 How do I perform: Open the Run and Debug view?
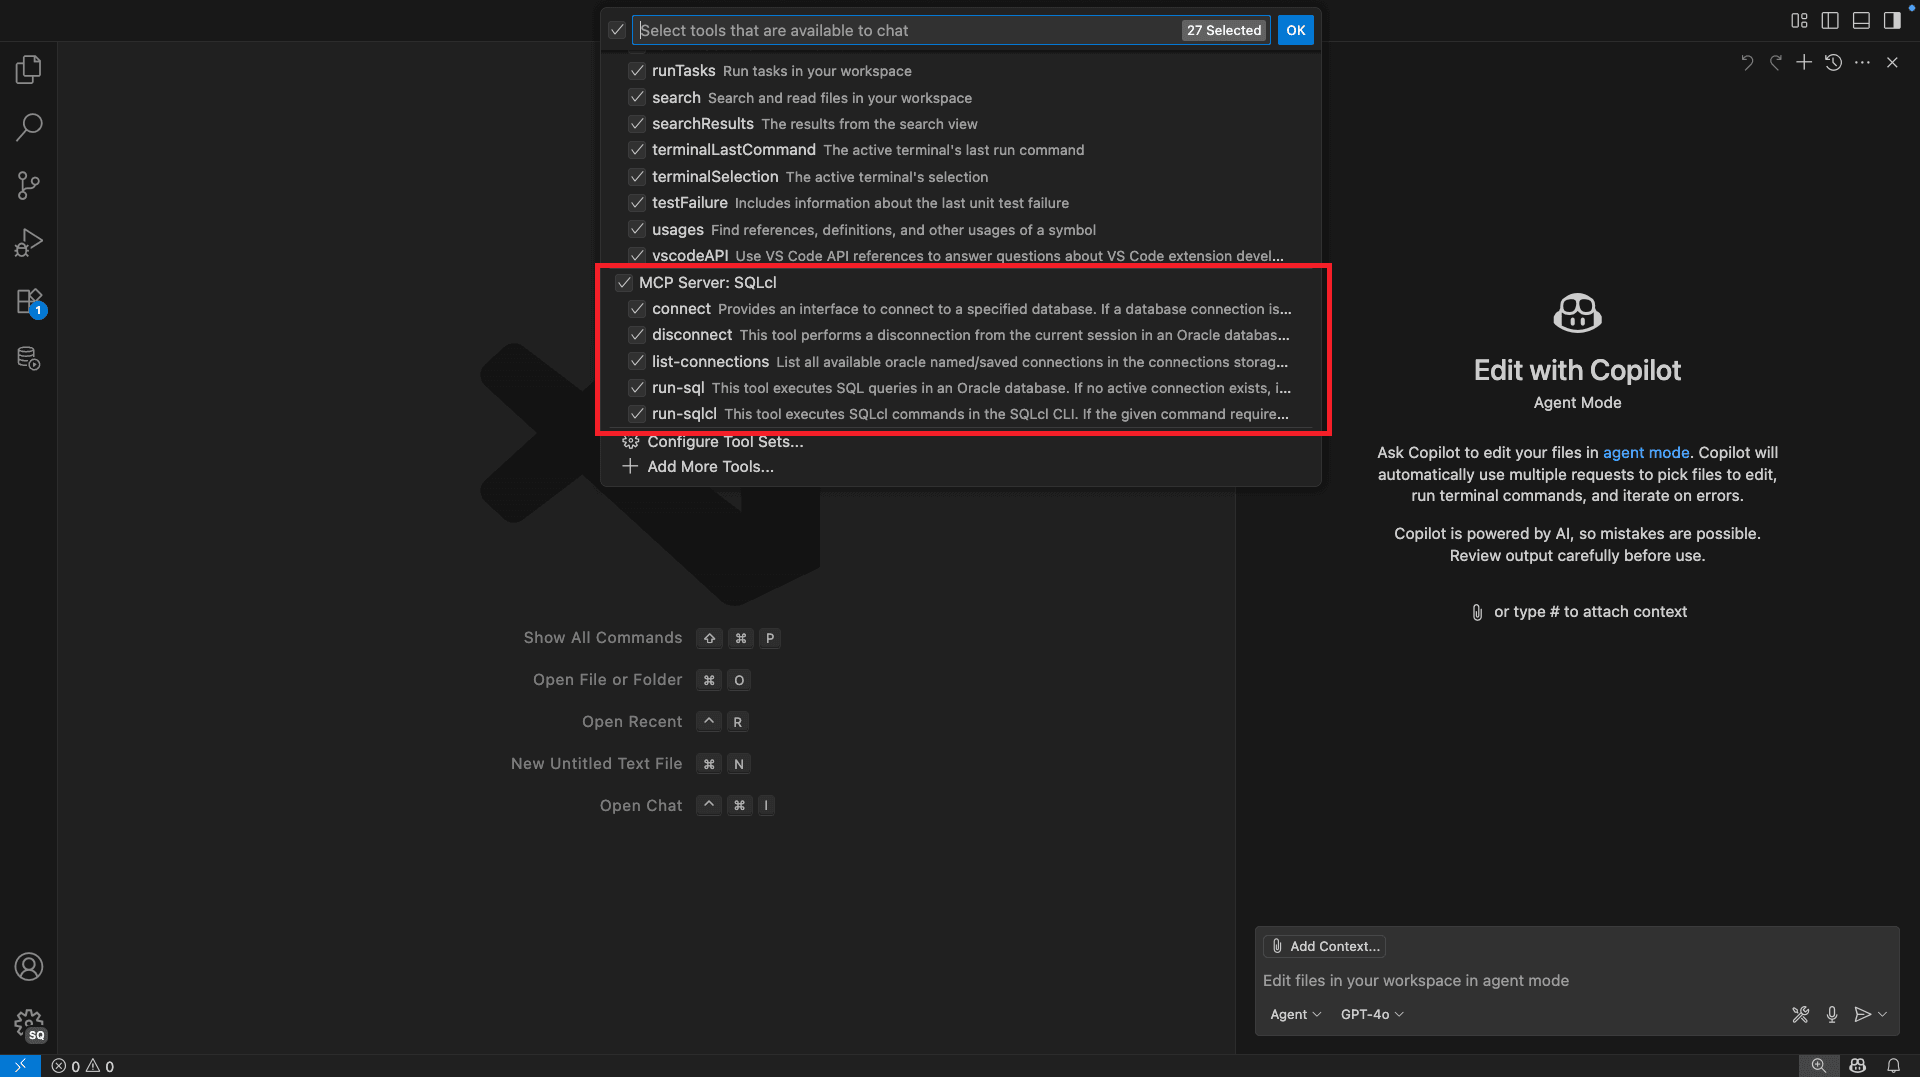click(29, 242)
